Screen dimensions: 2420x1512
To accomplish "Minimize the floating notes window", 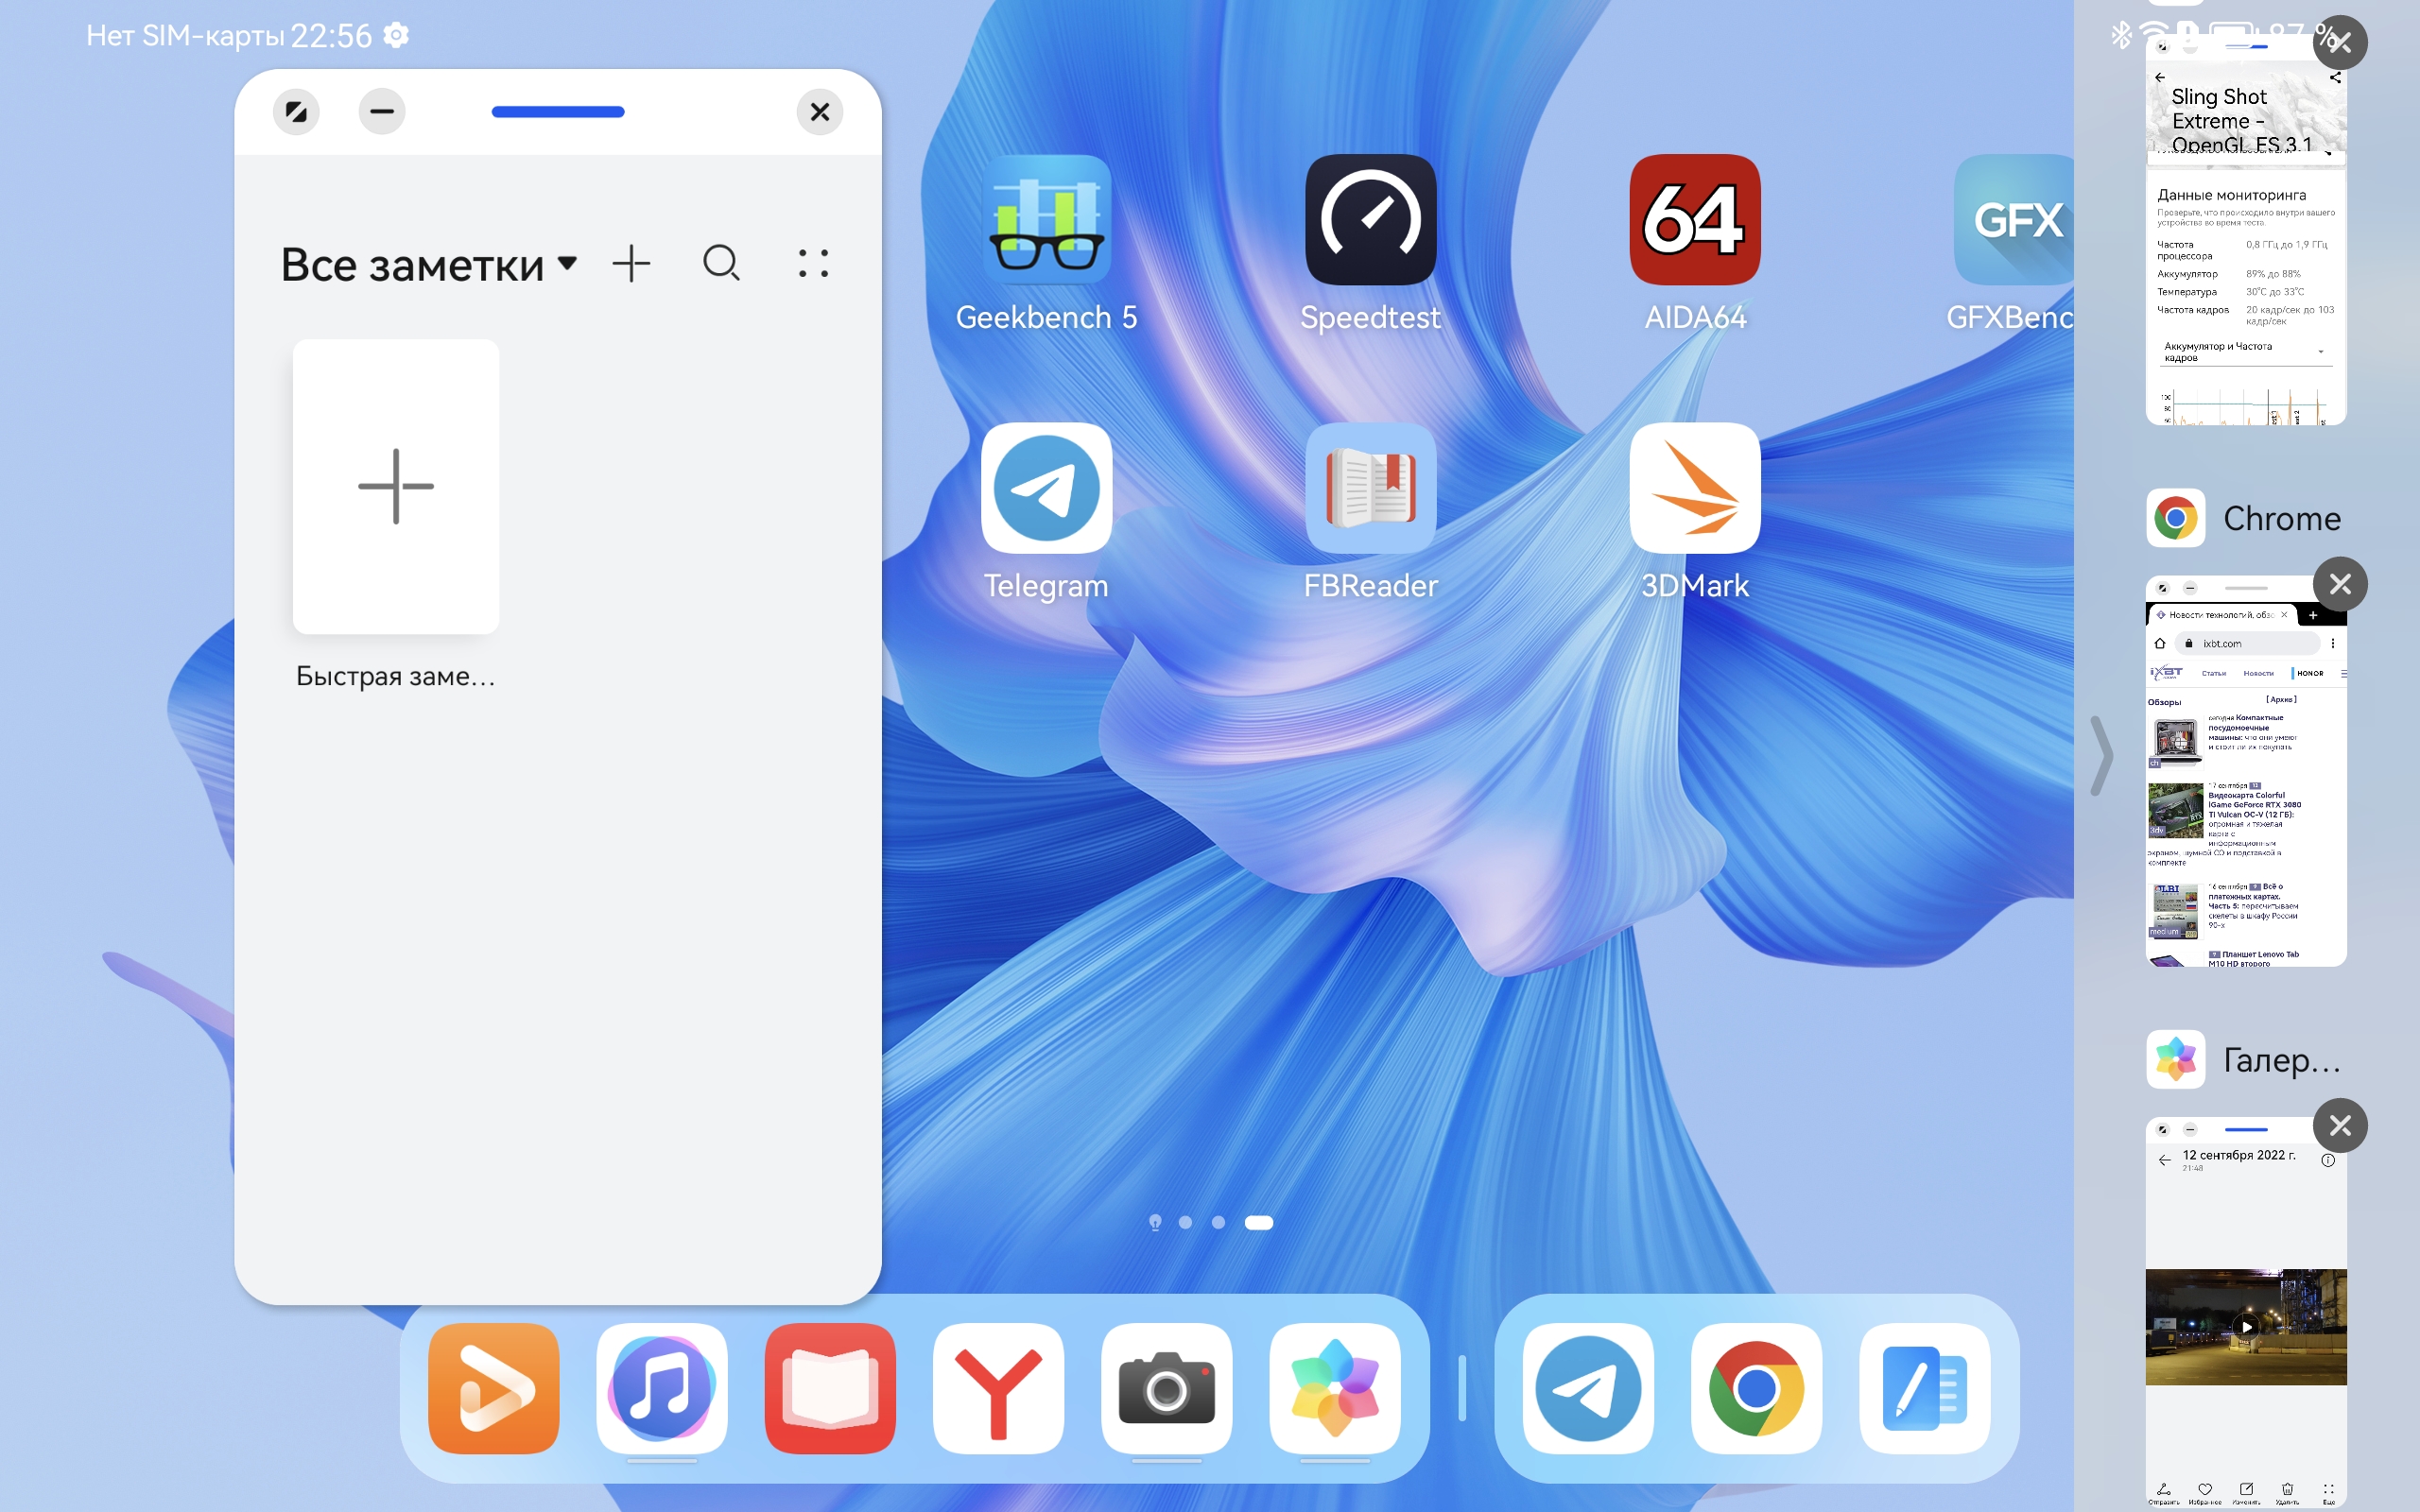I will 382,111.
